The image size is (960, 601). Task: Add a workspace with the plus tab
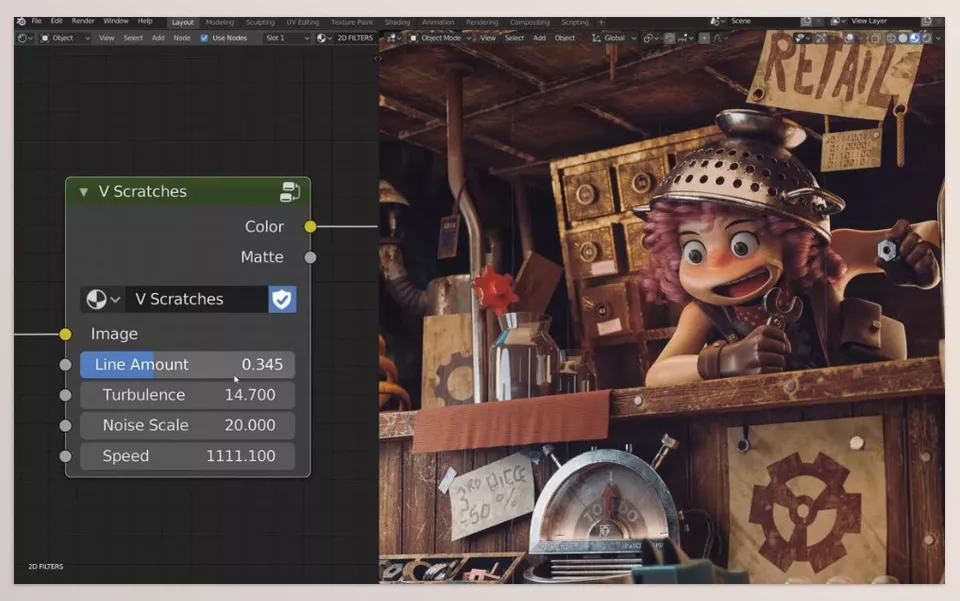pos(601,22)
